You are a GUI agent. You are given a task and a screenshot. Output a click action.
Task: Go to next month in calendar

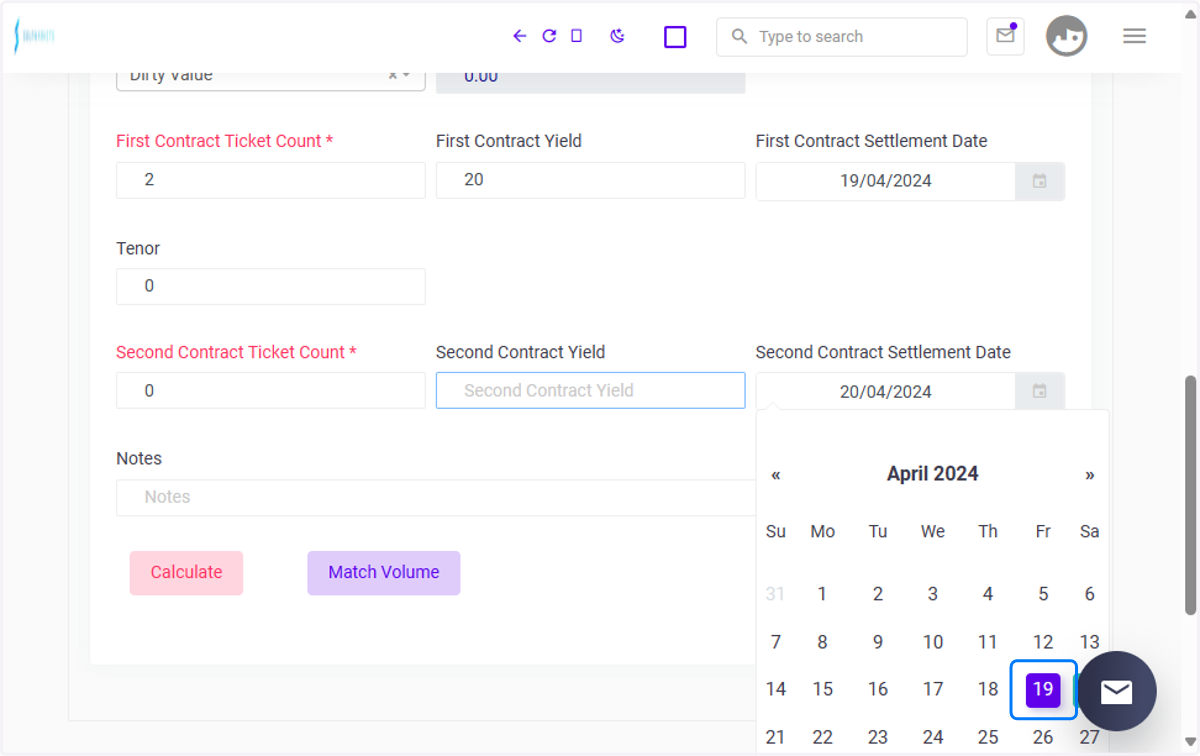click(1090, 475)
